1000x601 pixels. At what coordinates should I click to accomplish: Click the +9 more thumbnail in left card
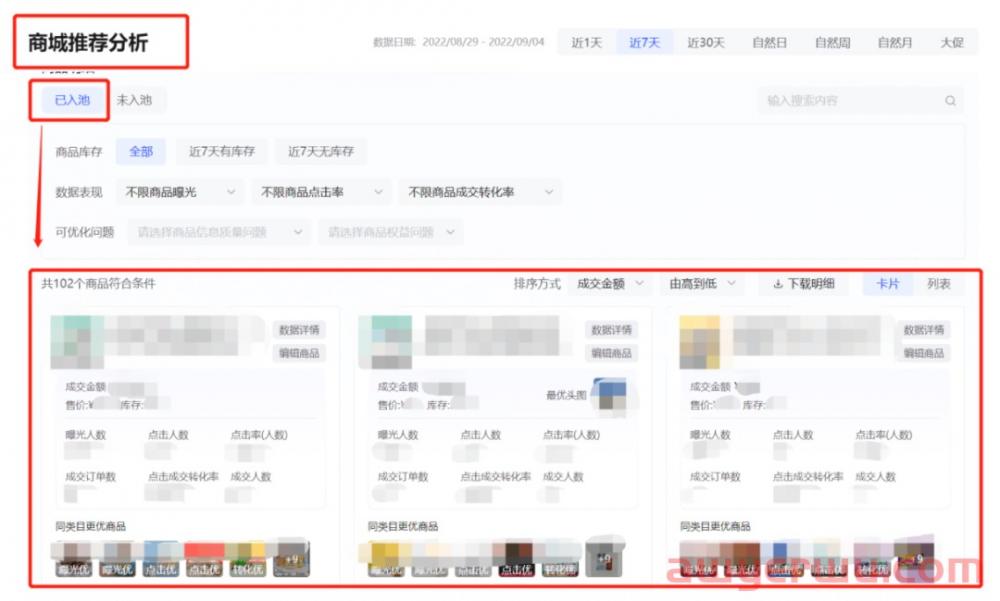(291, 559)
